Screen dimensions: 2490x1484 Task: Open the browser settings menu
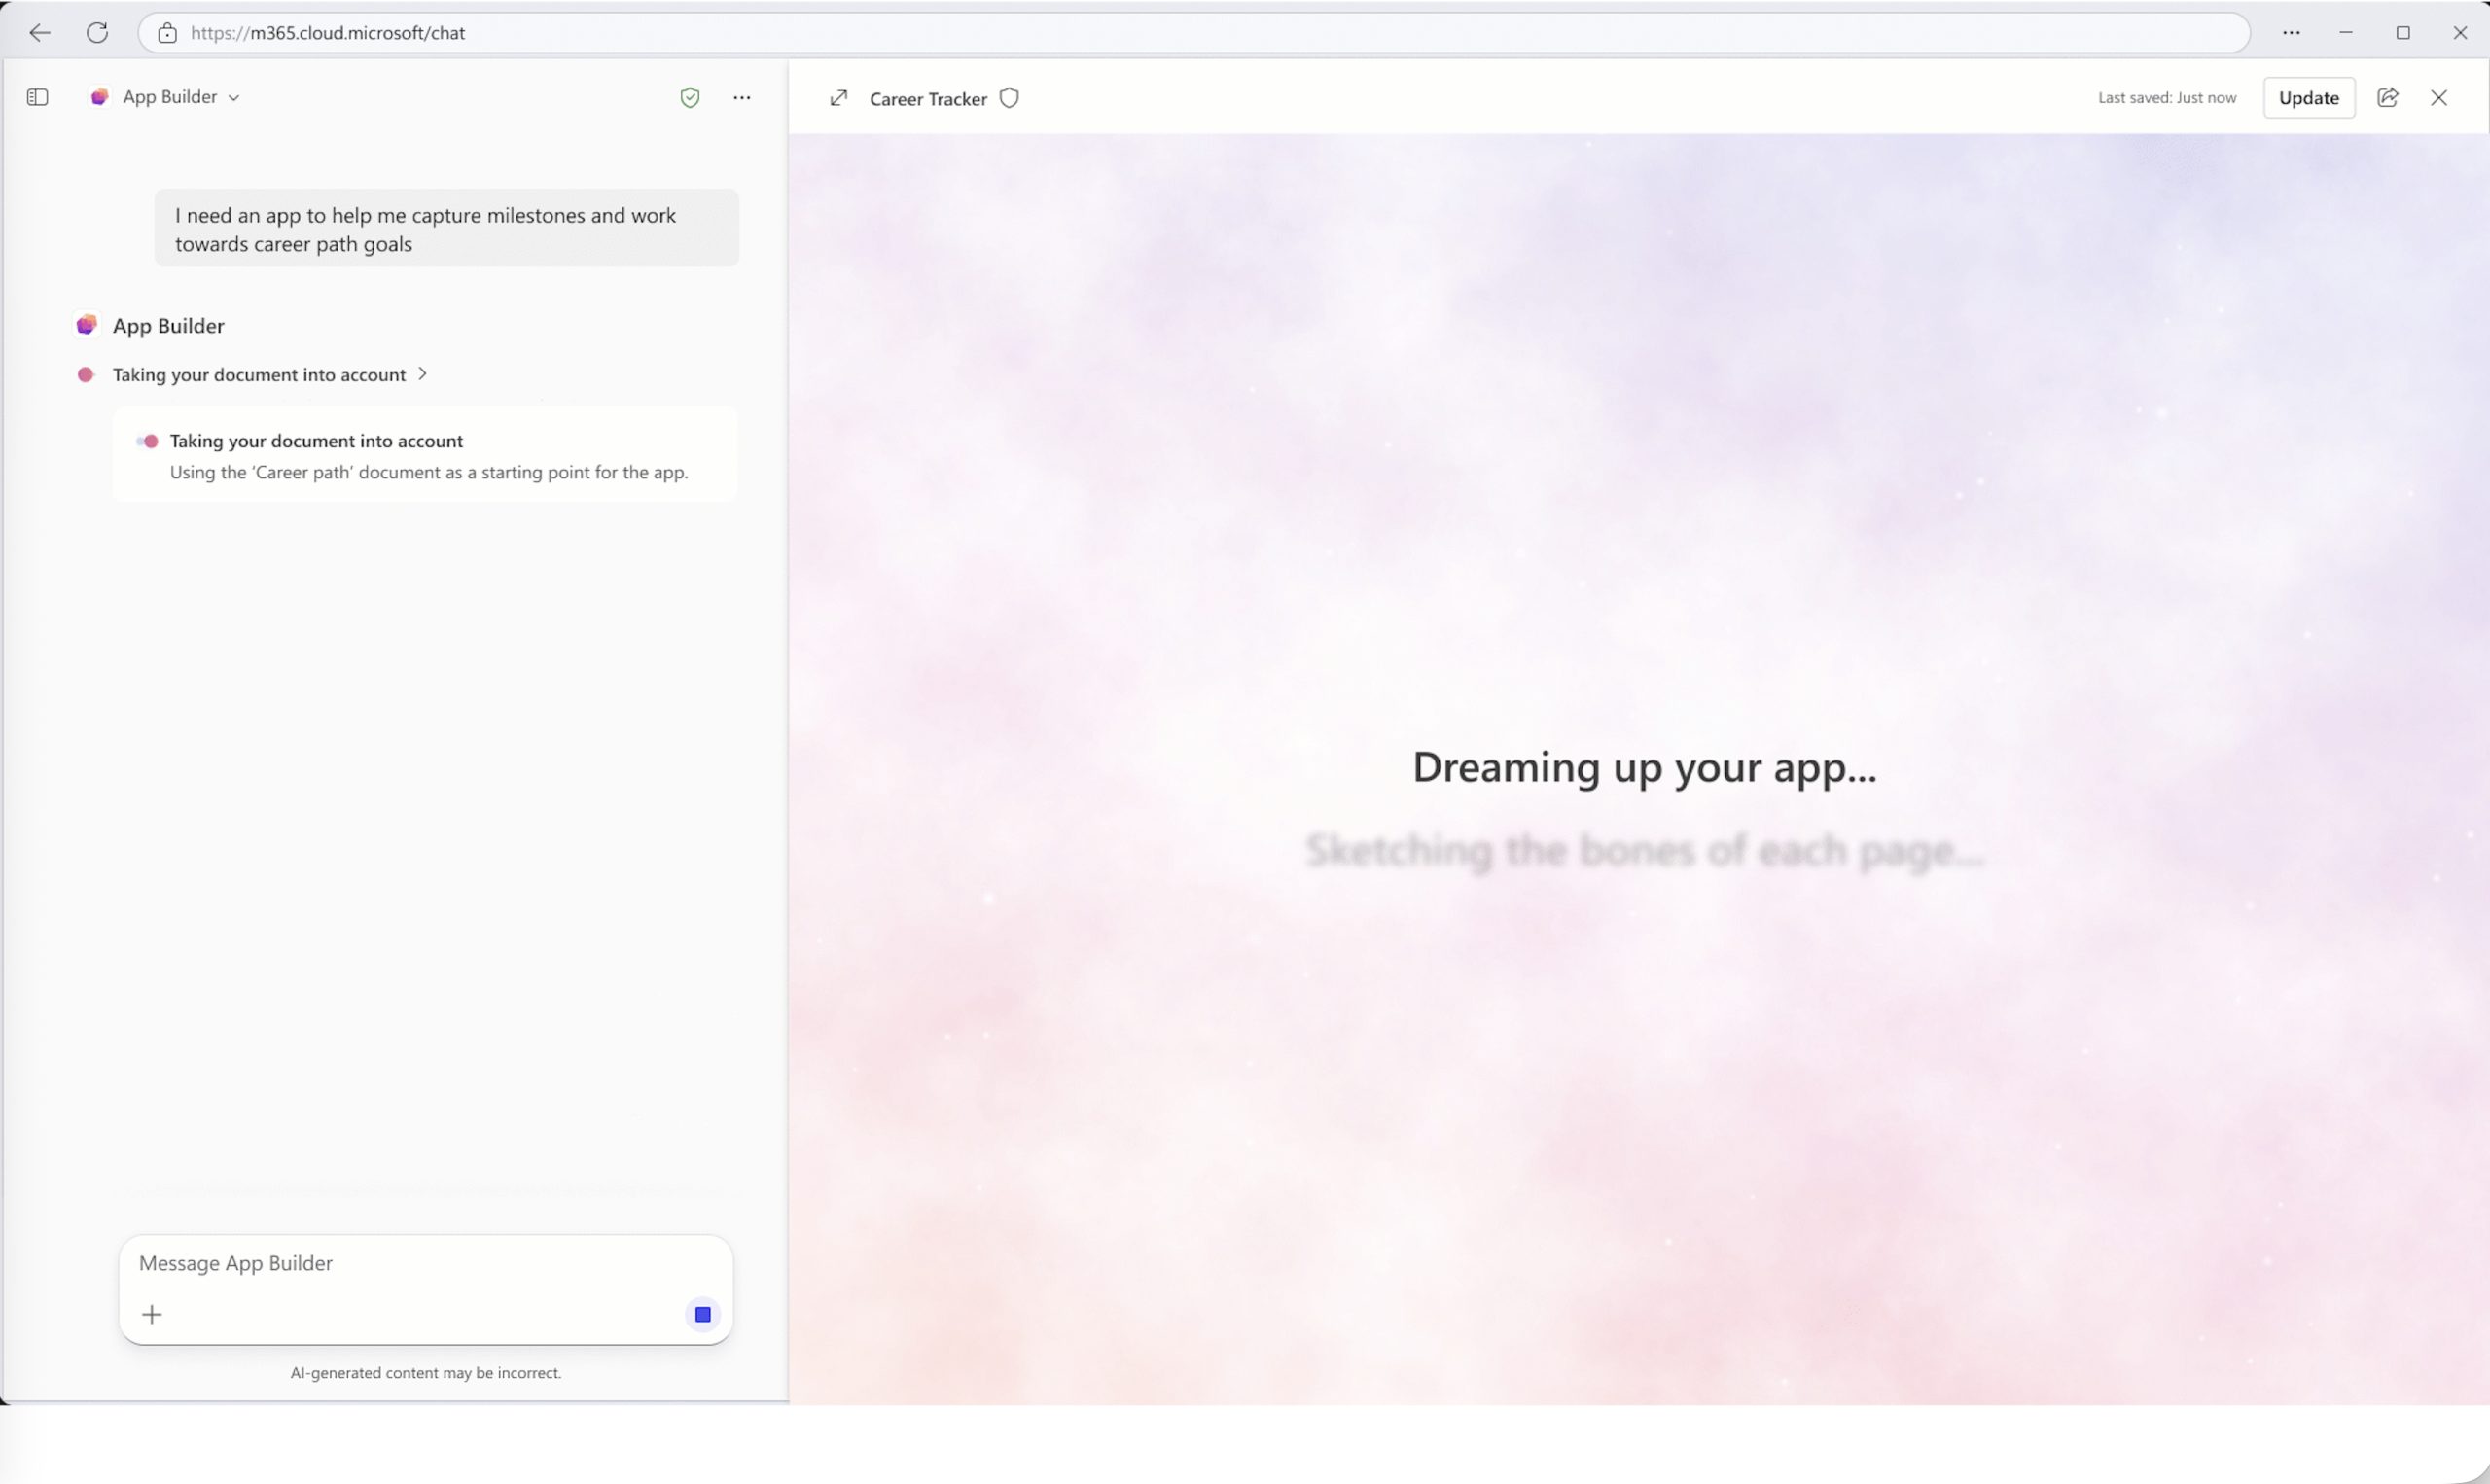[x=2291, y=32]
